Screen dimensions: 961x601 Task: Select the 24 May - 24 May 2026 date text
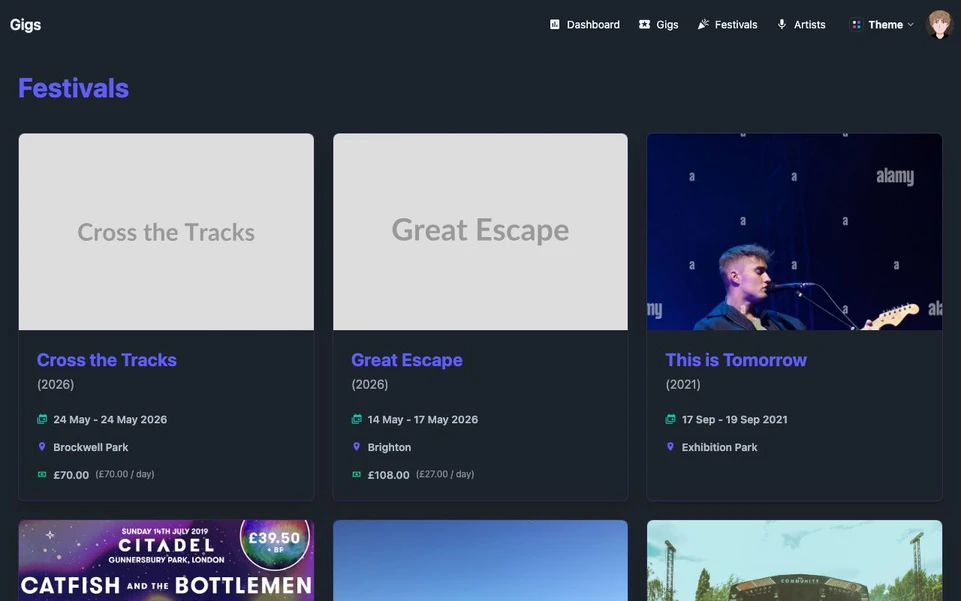pos(110,420)
